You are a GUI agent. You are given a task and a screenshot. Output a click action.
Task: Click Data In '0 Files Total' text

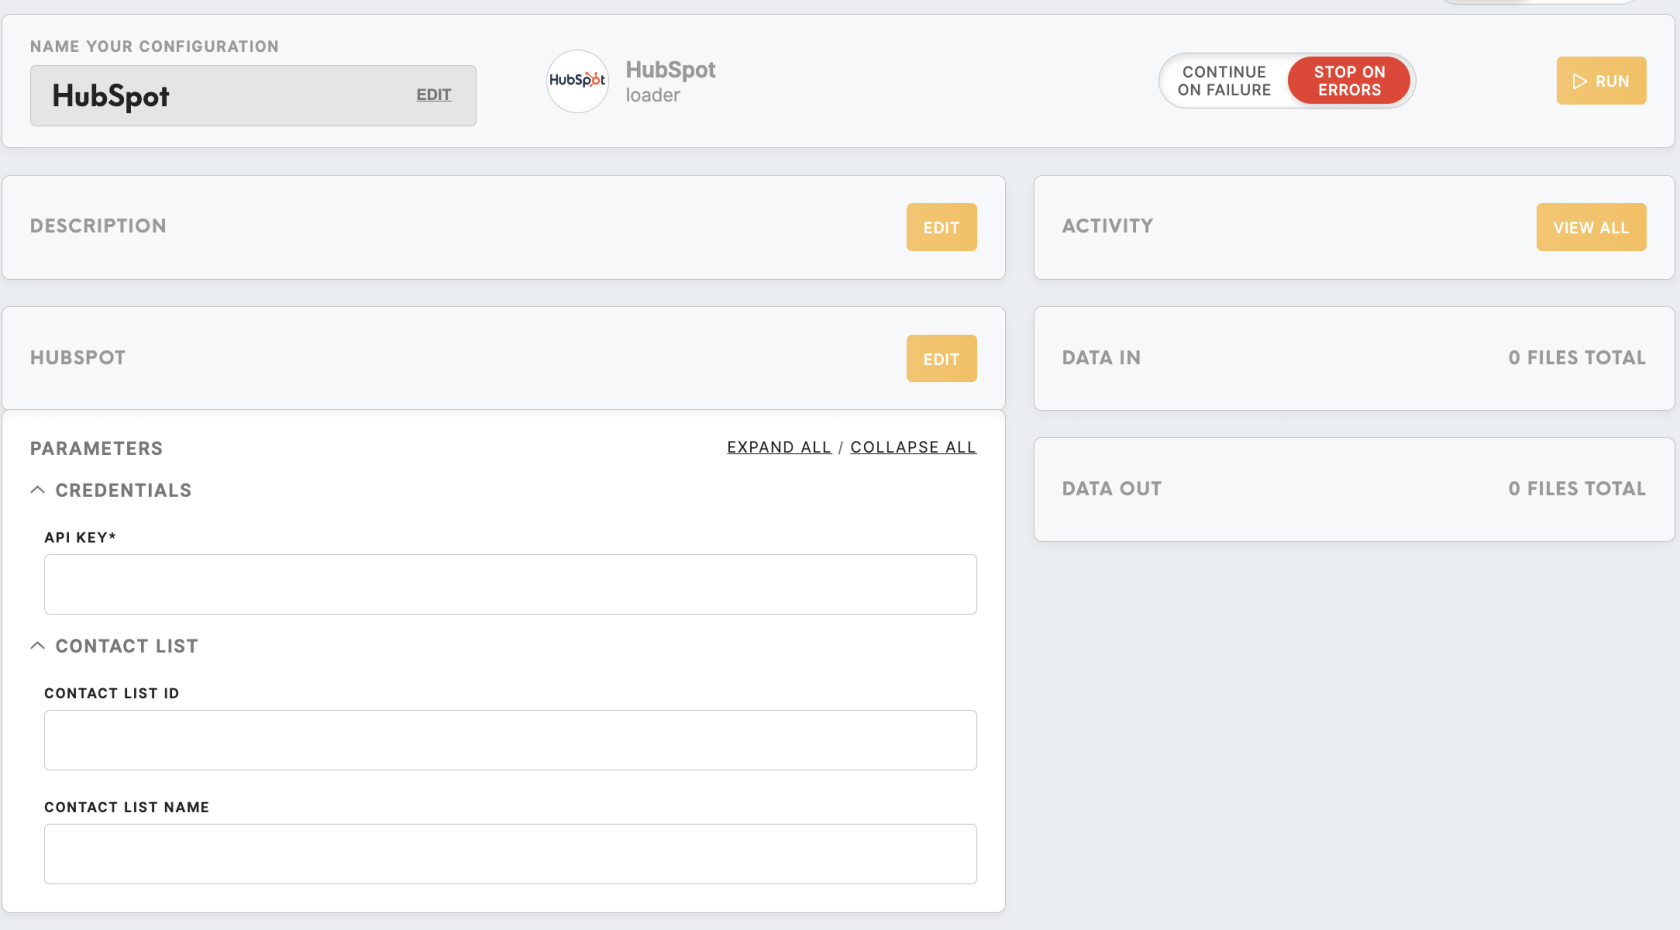(1577, 358)
